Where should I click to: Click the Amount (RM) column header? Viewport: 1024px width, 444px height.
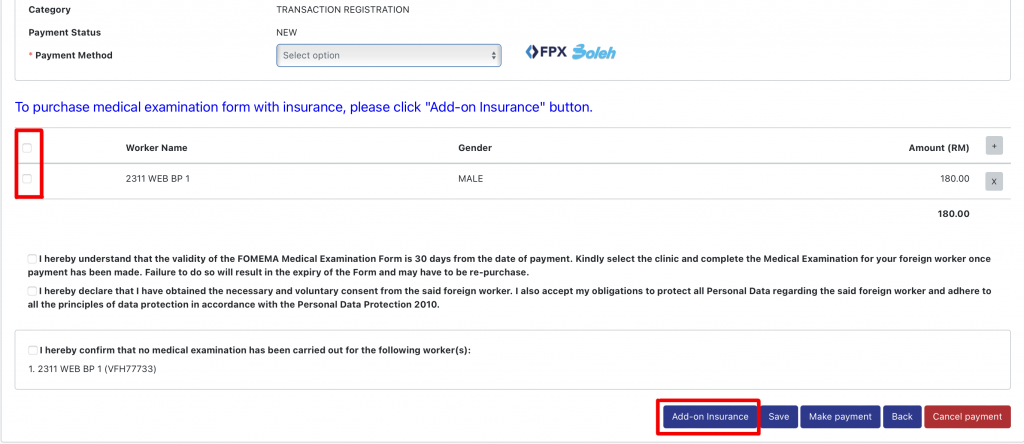coord(938,148)
